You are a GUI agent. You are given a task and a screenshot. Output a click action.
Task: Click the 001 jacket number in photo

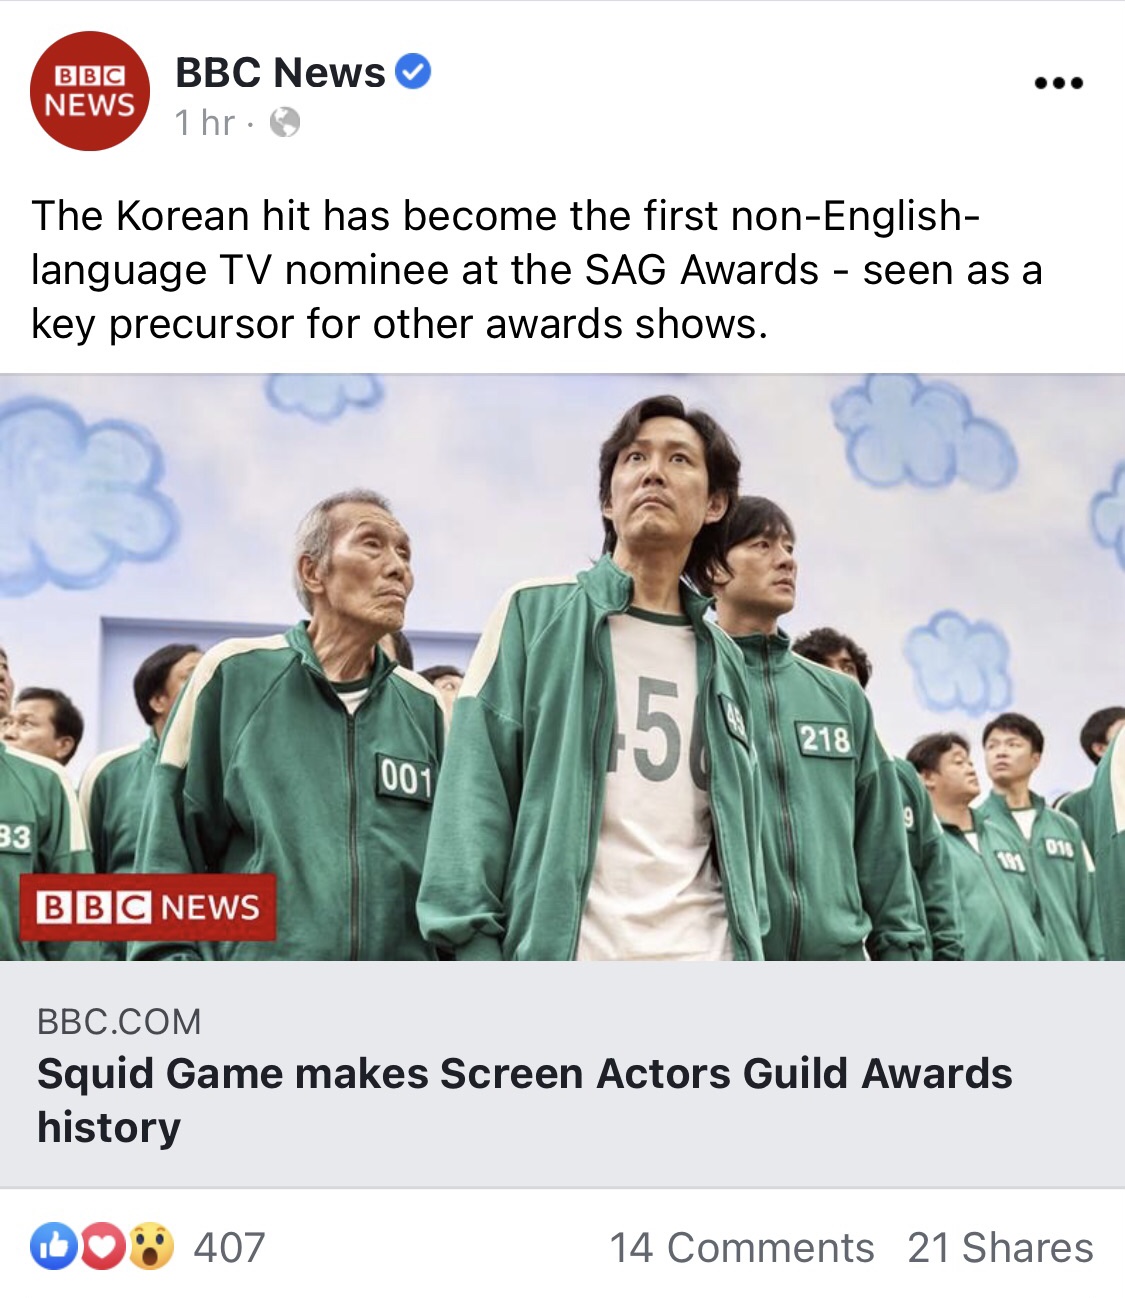coord(405,778)
